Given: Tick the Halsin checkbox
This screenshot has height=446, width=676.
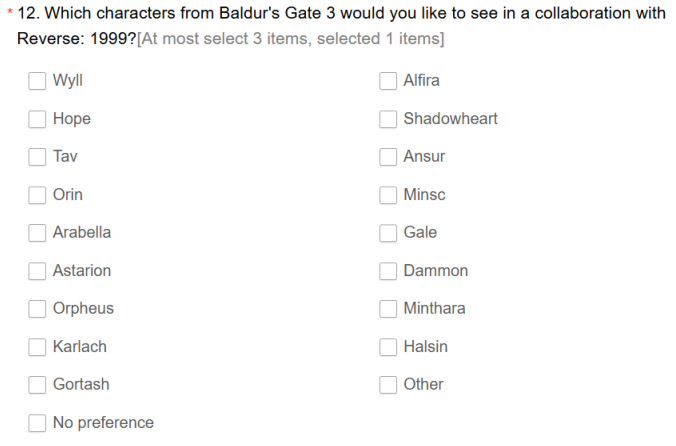Looking at the screenshot, I should point(388,347).
